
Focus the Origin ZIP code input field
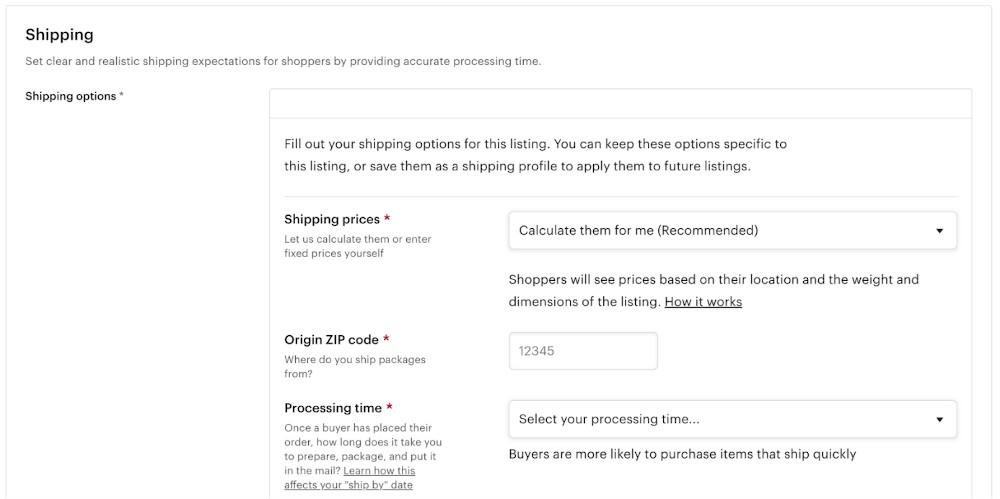pos(583,351)
